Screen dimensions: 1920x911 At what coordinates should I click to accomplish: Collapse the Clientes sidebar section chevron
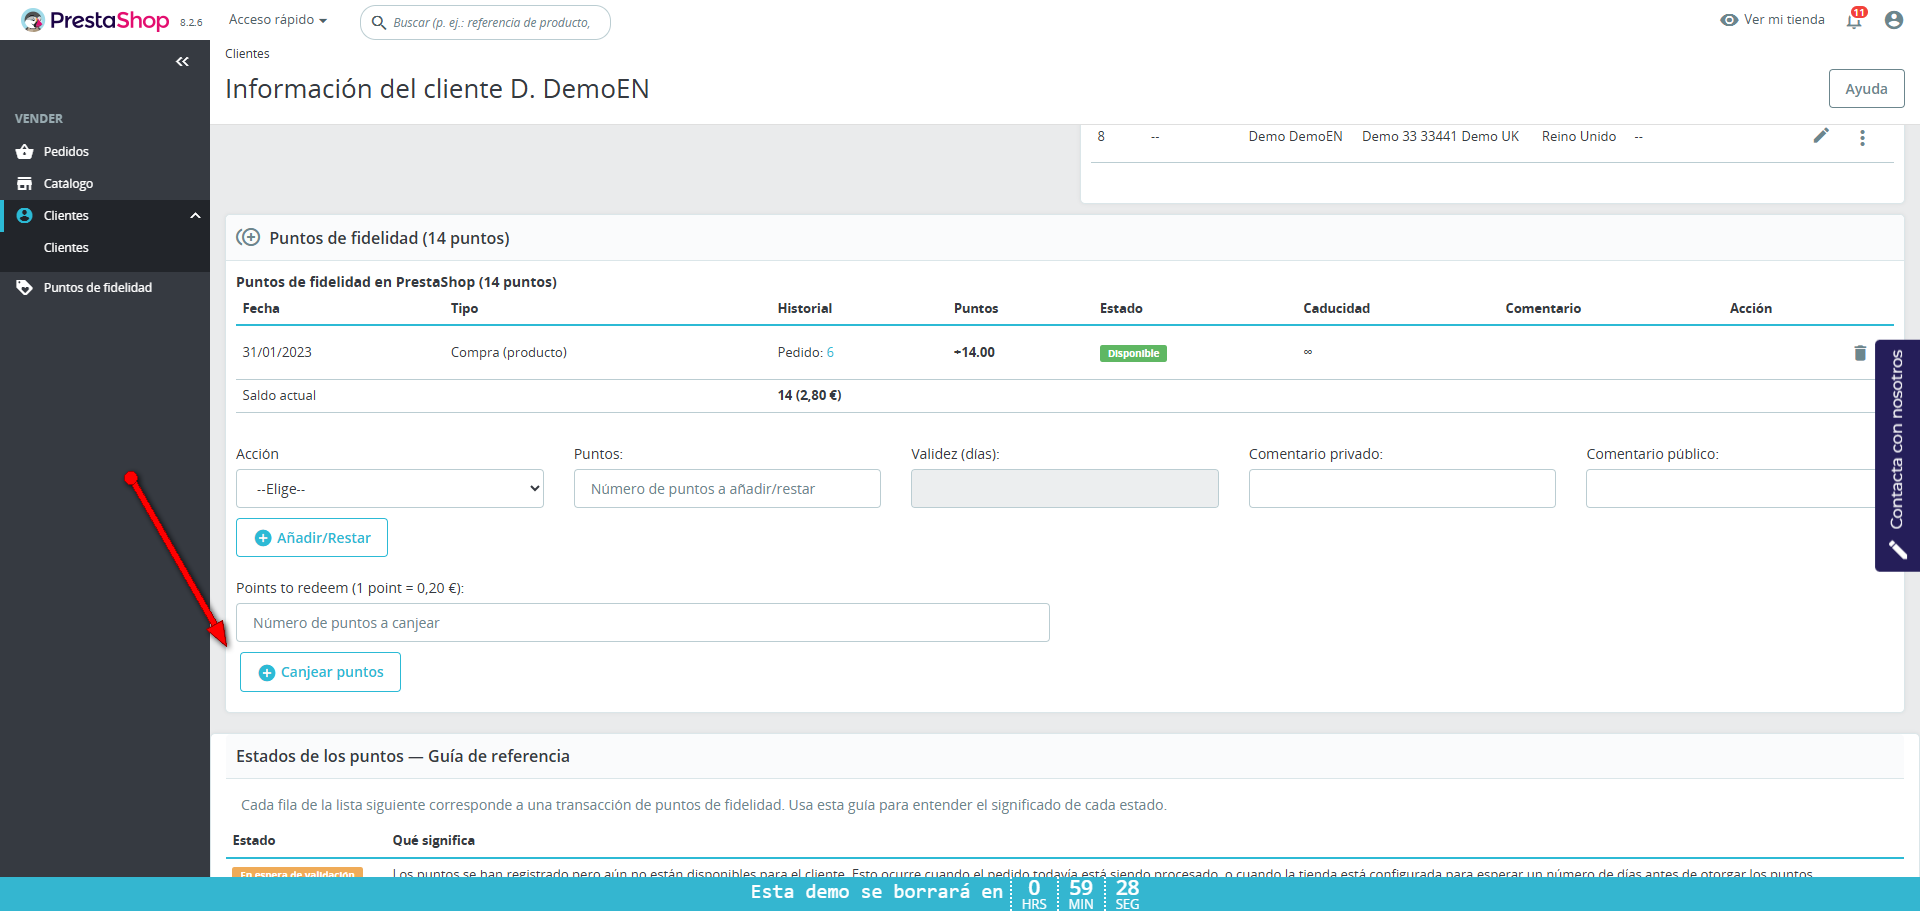click(196, 216)
